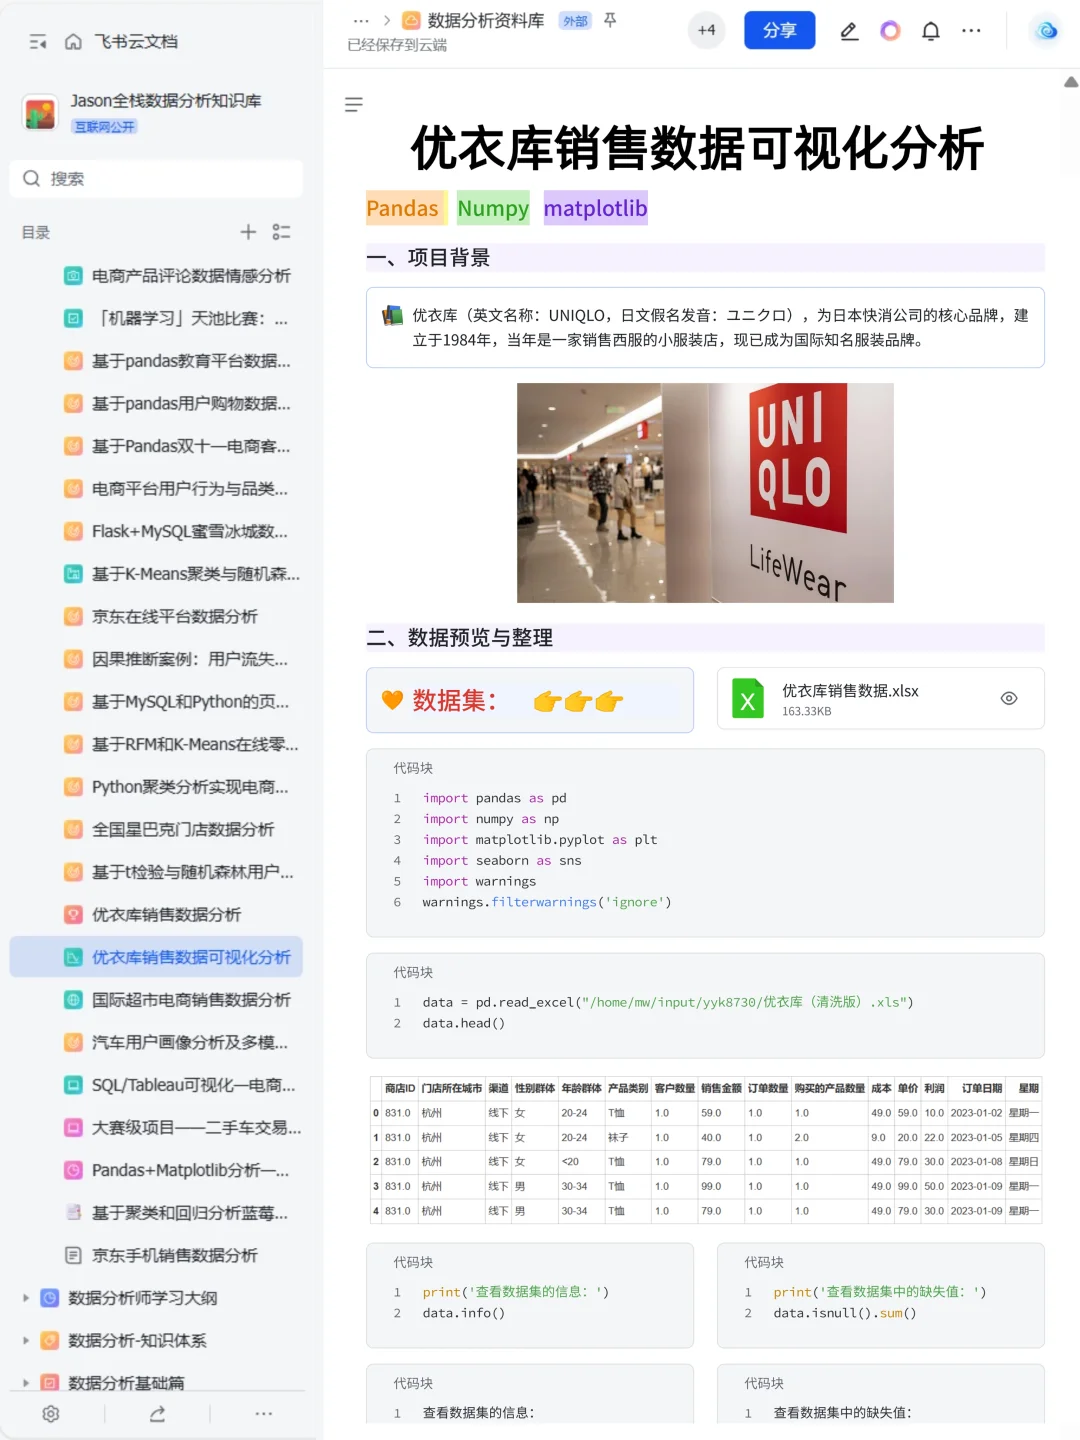Screen dimensions: 1080x1440
Task: Open notifications bell icon
Action: pos(931,31)
